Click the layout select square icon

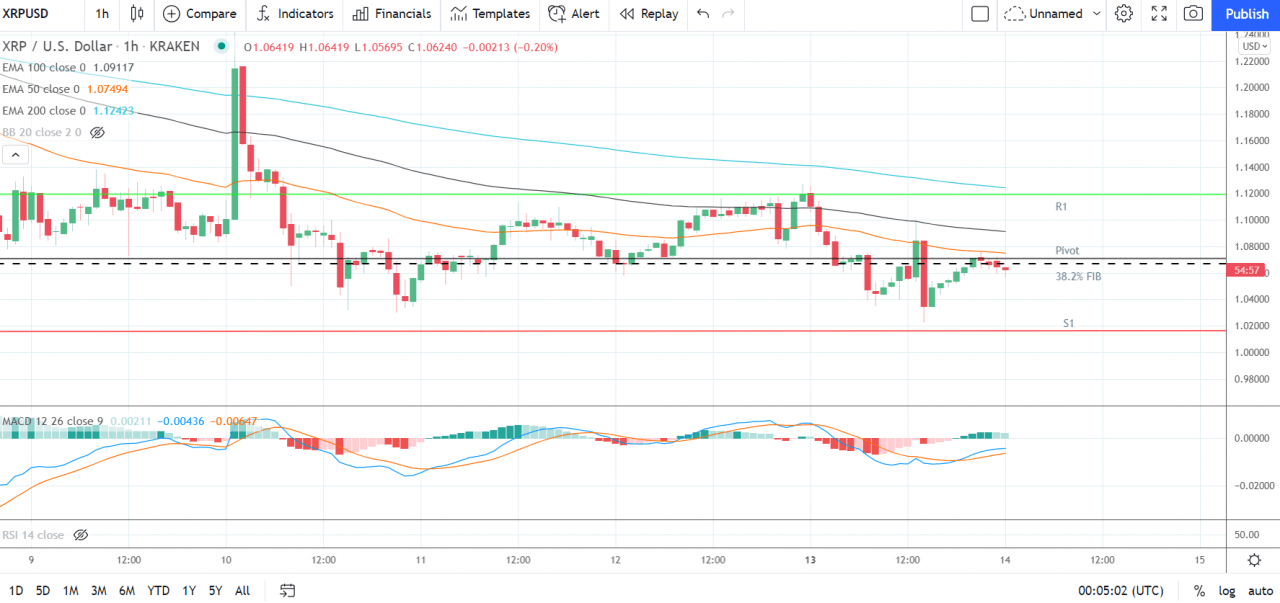point(980,14)
